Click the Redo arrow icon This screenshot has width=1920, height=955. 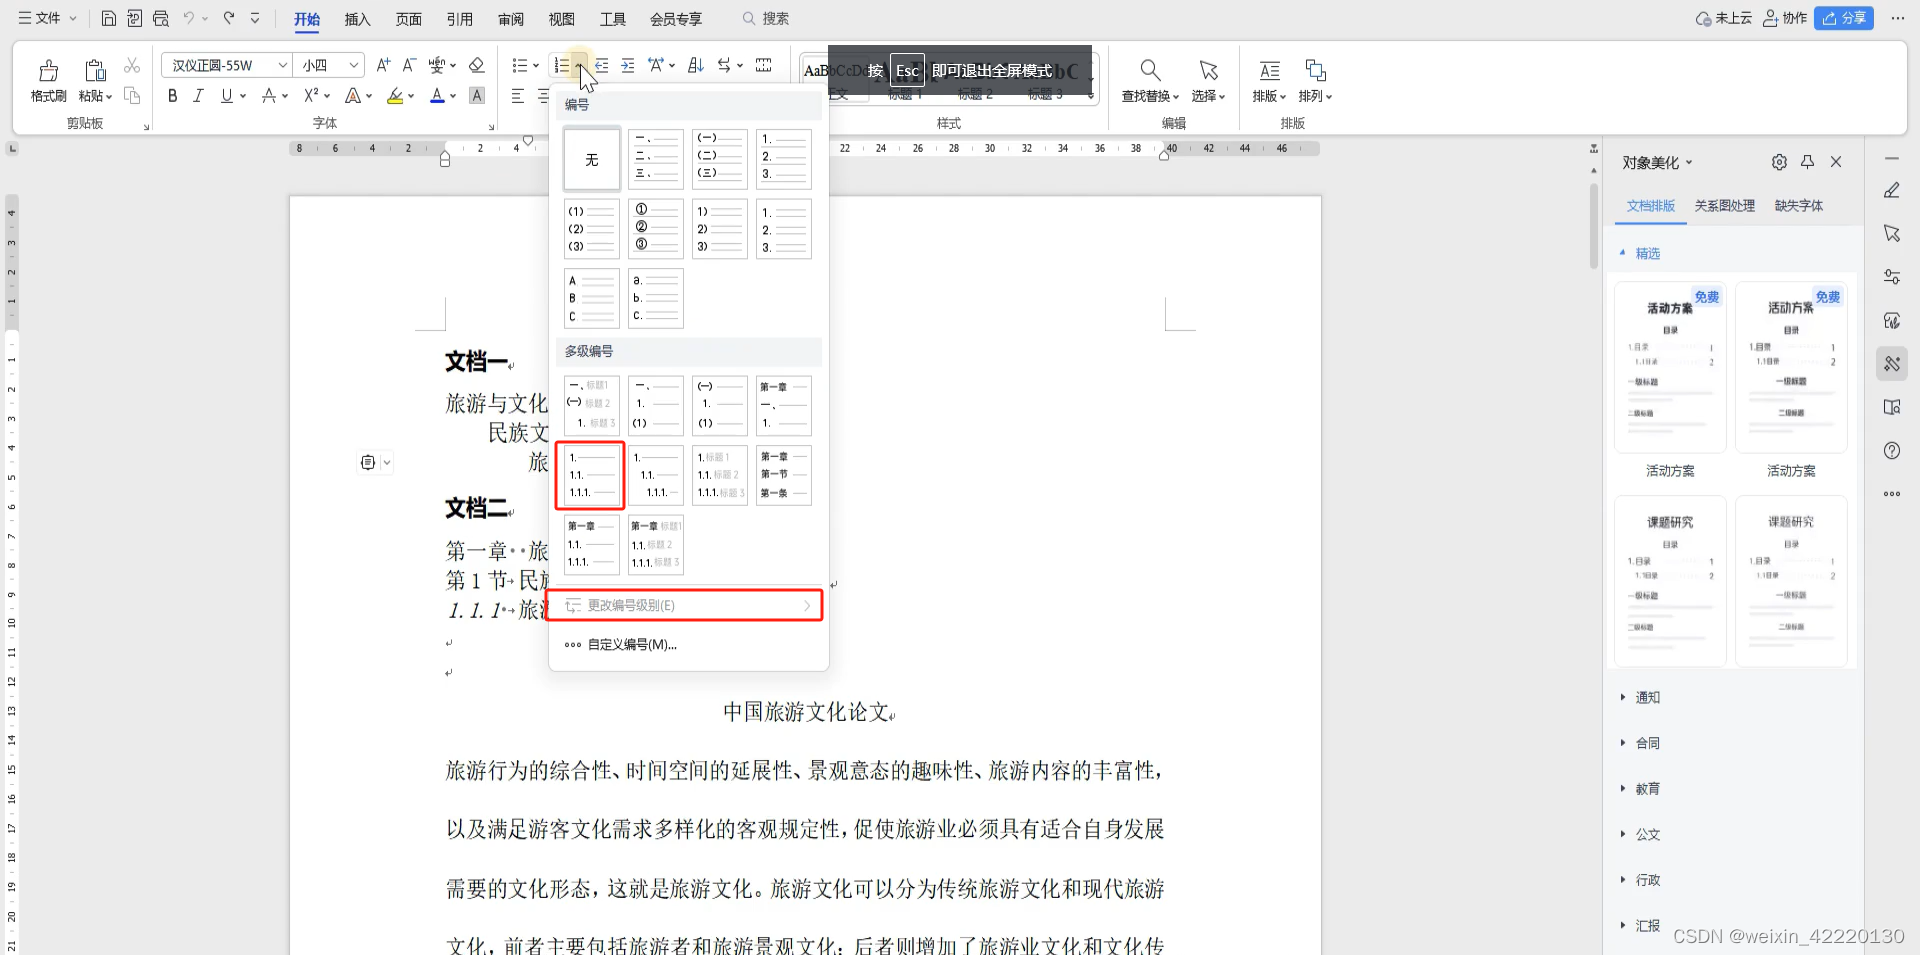coord(229,18)
